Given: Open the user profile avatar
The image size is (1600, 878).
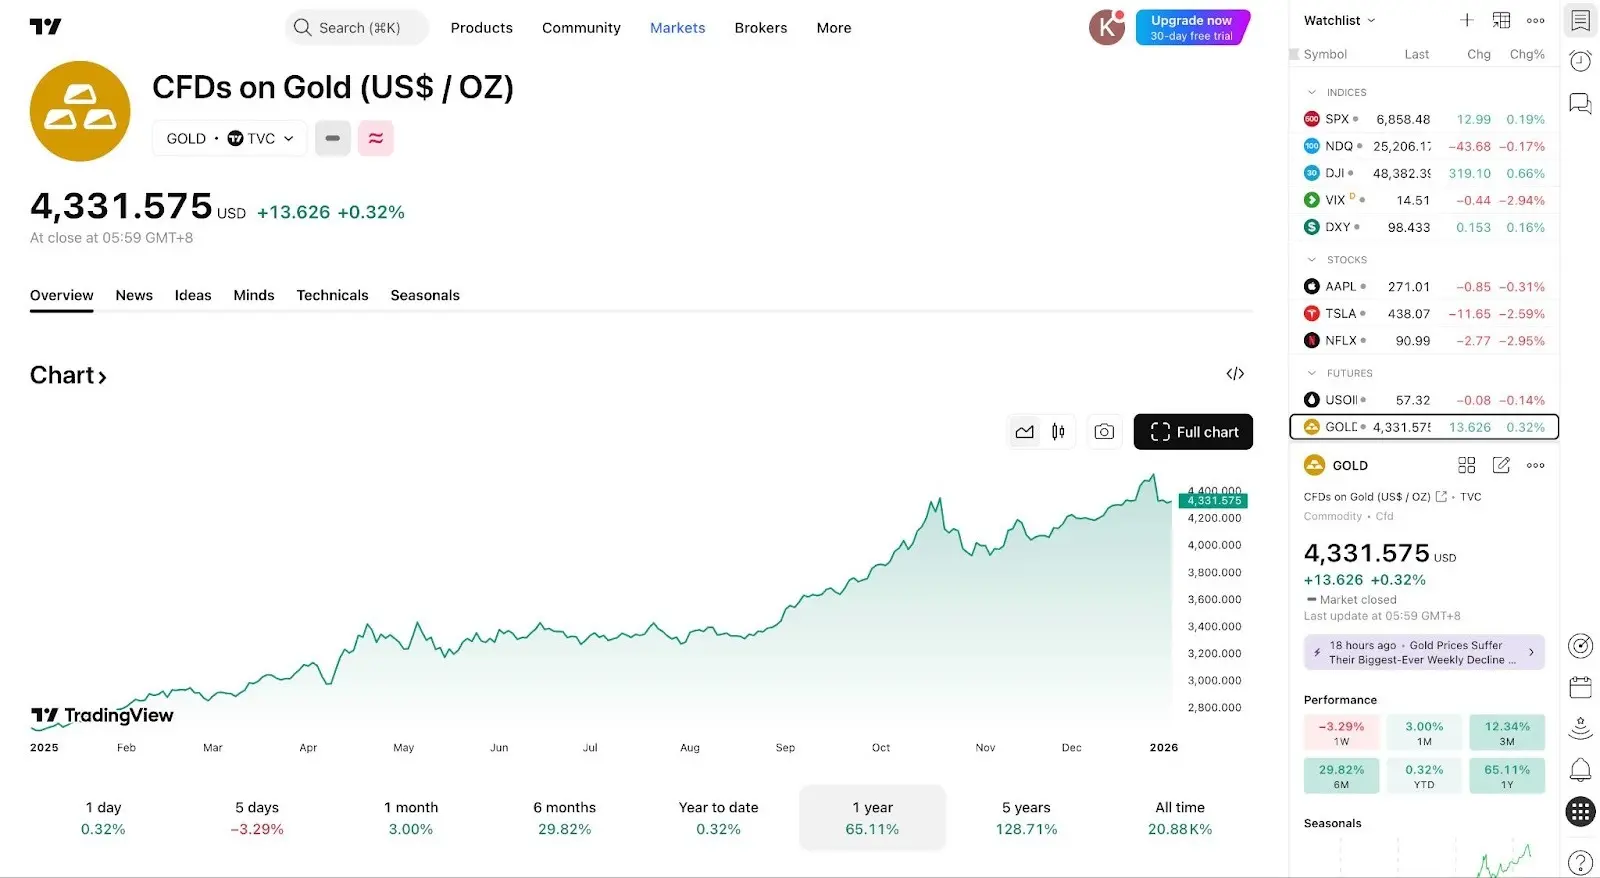Looking at the screenshot, I should click(x=1107, y=27).
